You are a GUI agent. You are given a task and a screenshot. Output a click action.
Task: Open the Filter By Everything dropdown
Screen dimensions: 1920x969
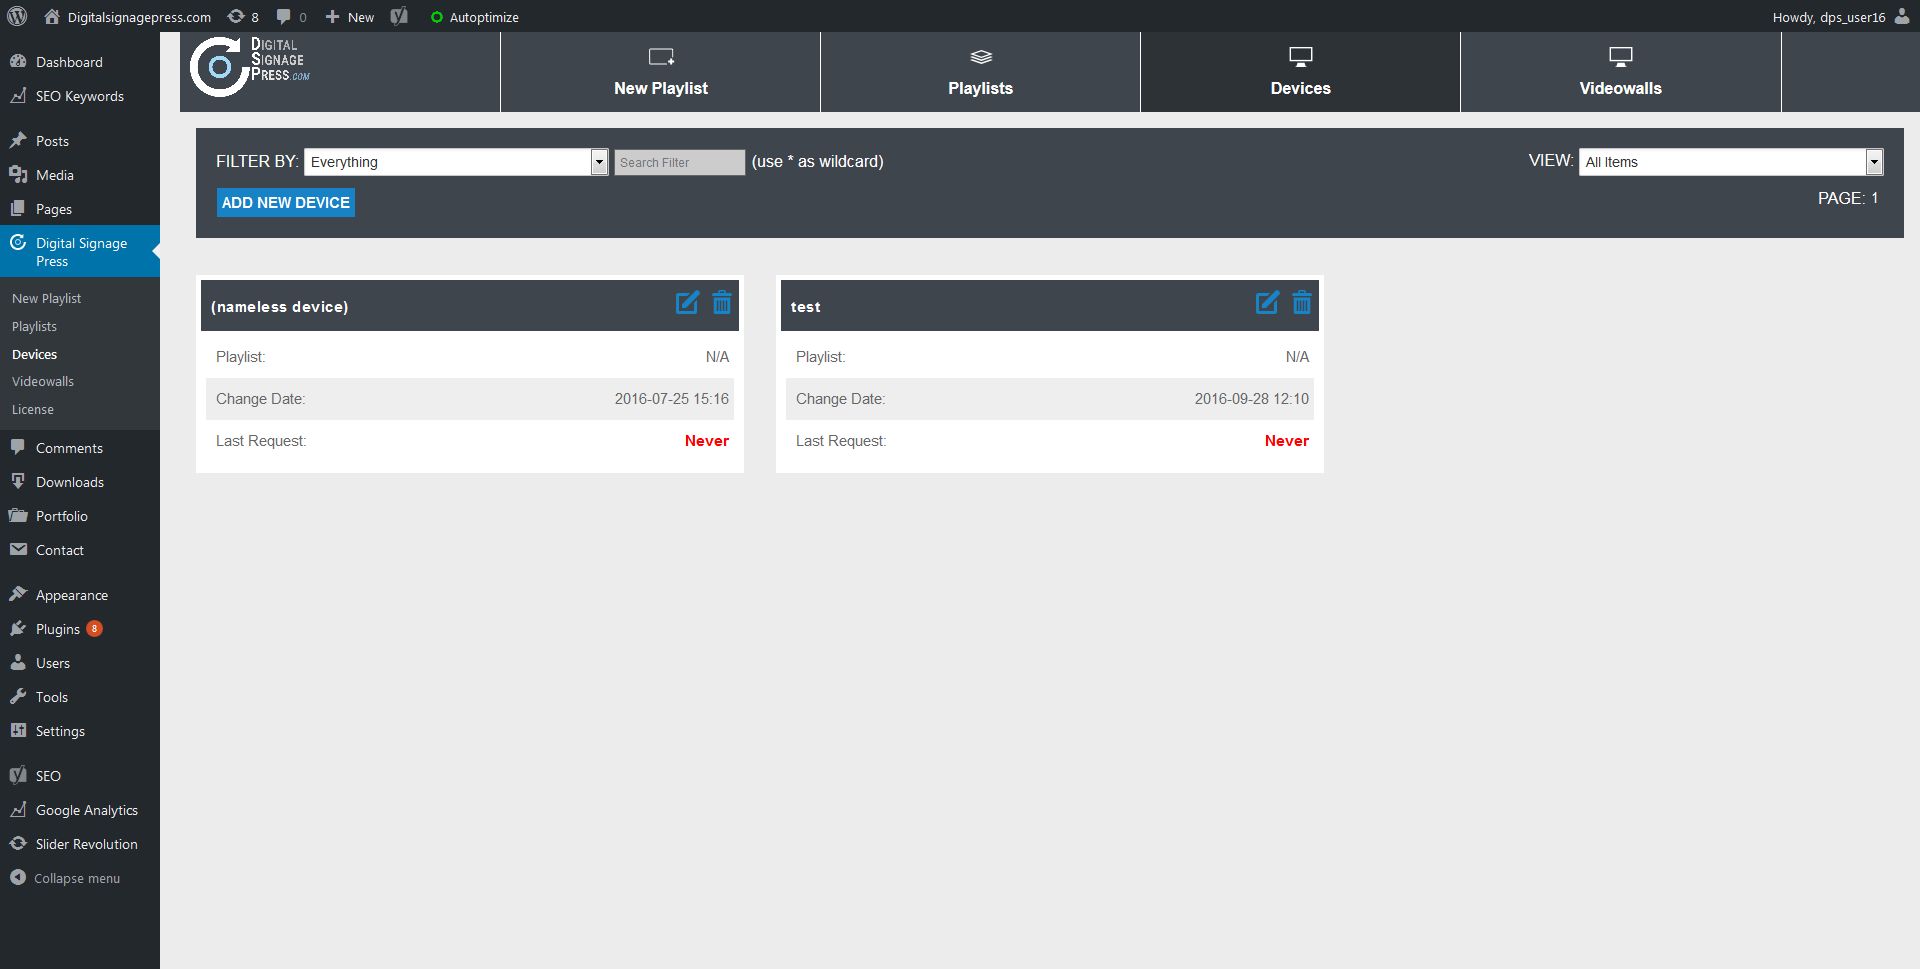coord(456,162)
